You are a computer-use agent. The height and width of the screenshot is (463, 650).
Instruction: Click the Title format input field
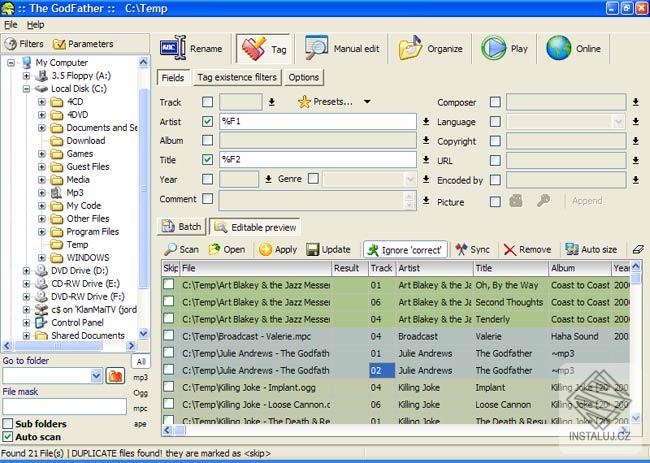316,159
